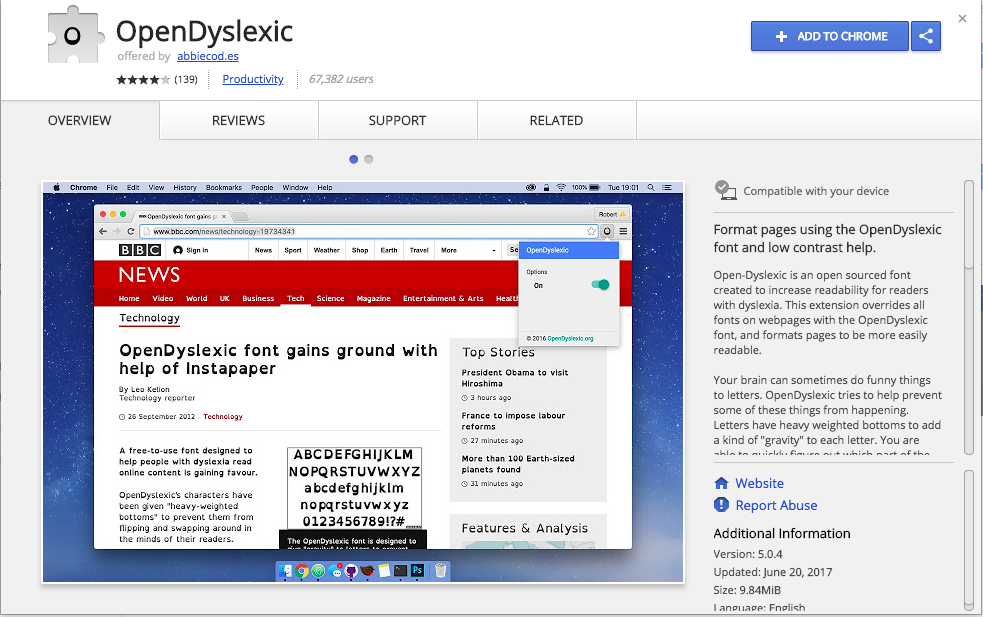The image size is (983, 617).
Task: Click the ADD TO CHROME button
Action: 829,36
